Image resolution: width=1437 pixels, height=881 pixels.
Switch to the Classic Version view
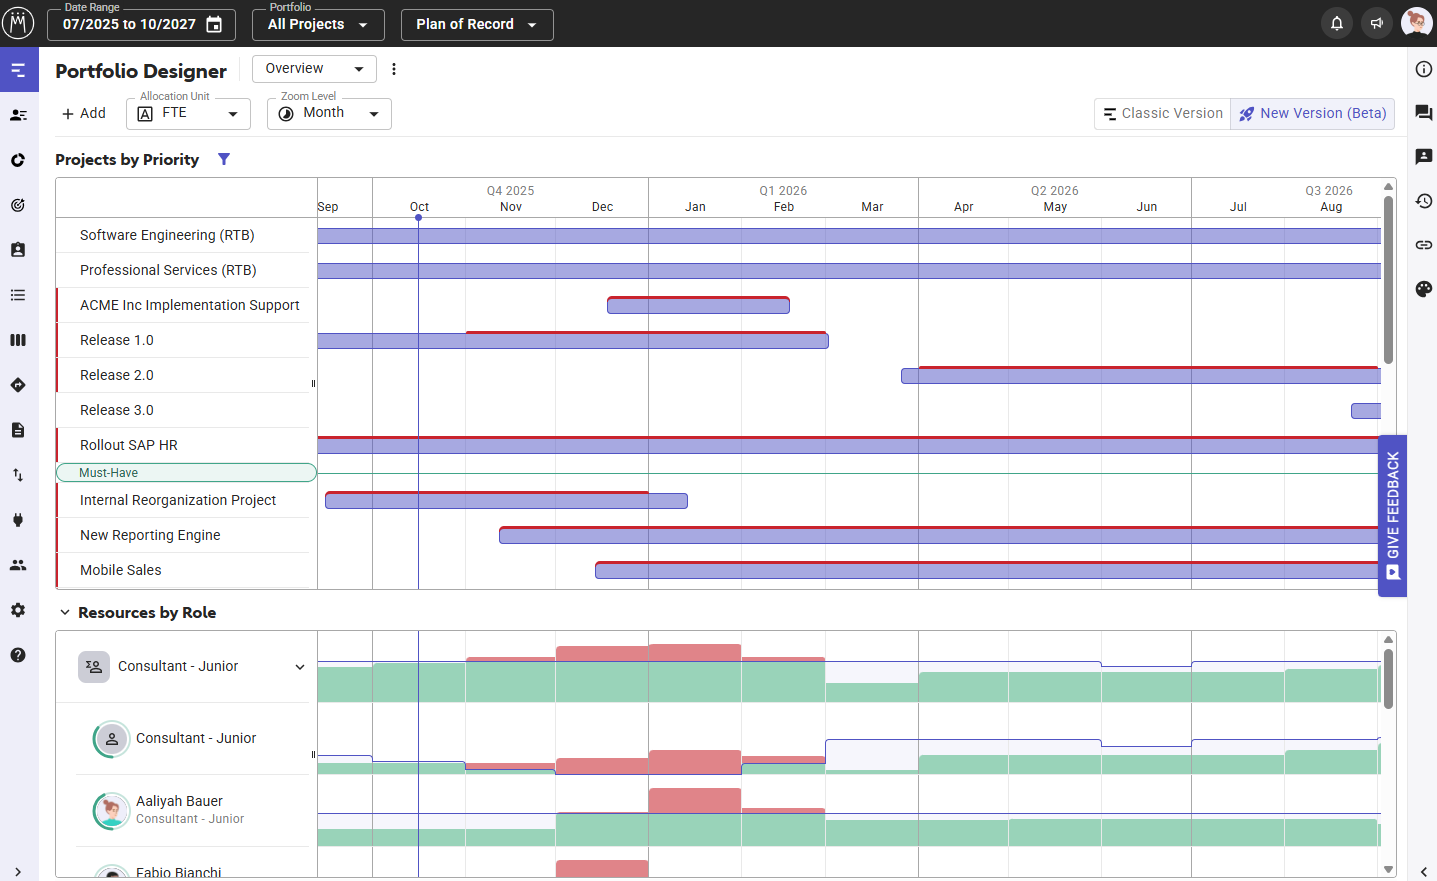click(1161, 113)
